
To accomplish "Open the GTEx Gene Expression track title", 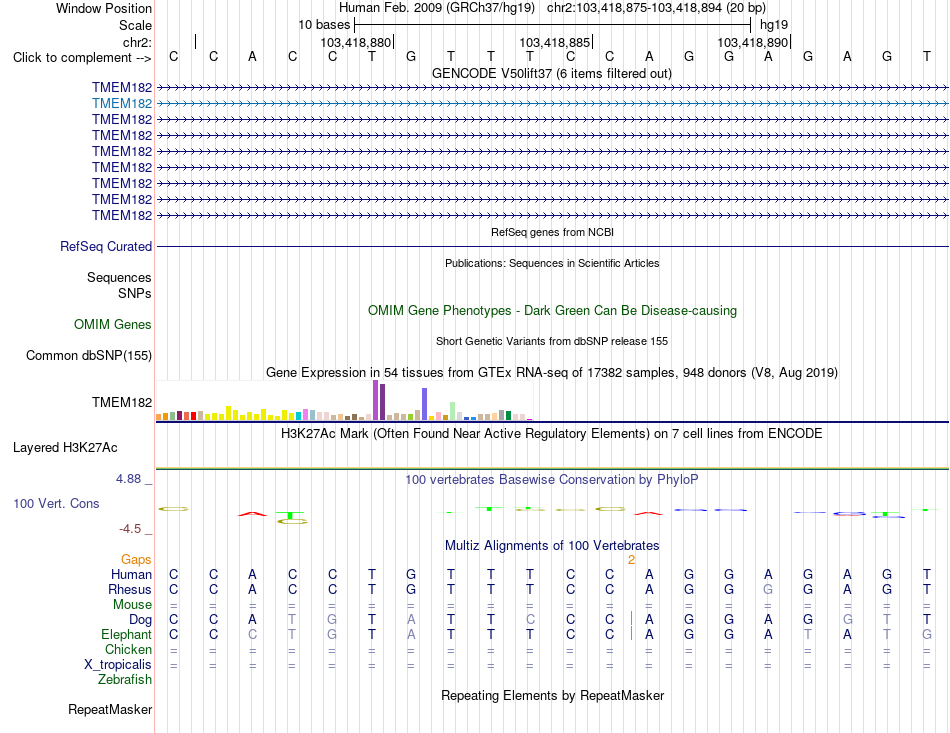I will point(552,373).
